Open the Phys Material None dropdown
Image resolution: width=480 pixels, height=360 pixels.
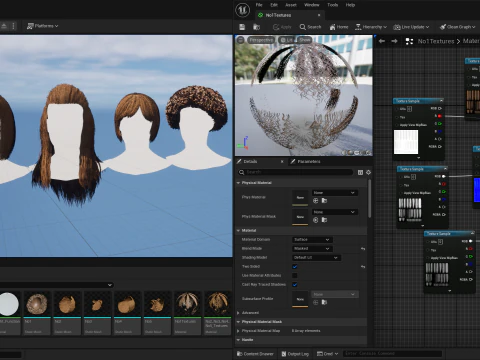[x=334, y=193]
